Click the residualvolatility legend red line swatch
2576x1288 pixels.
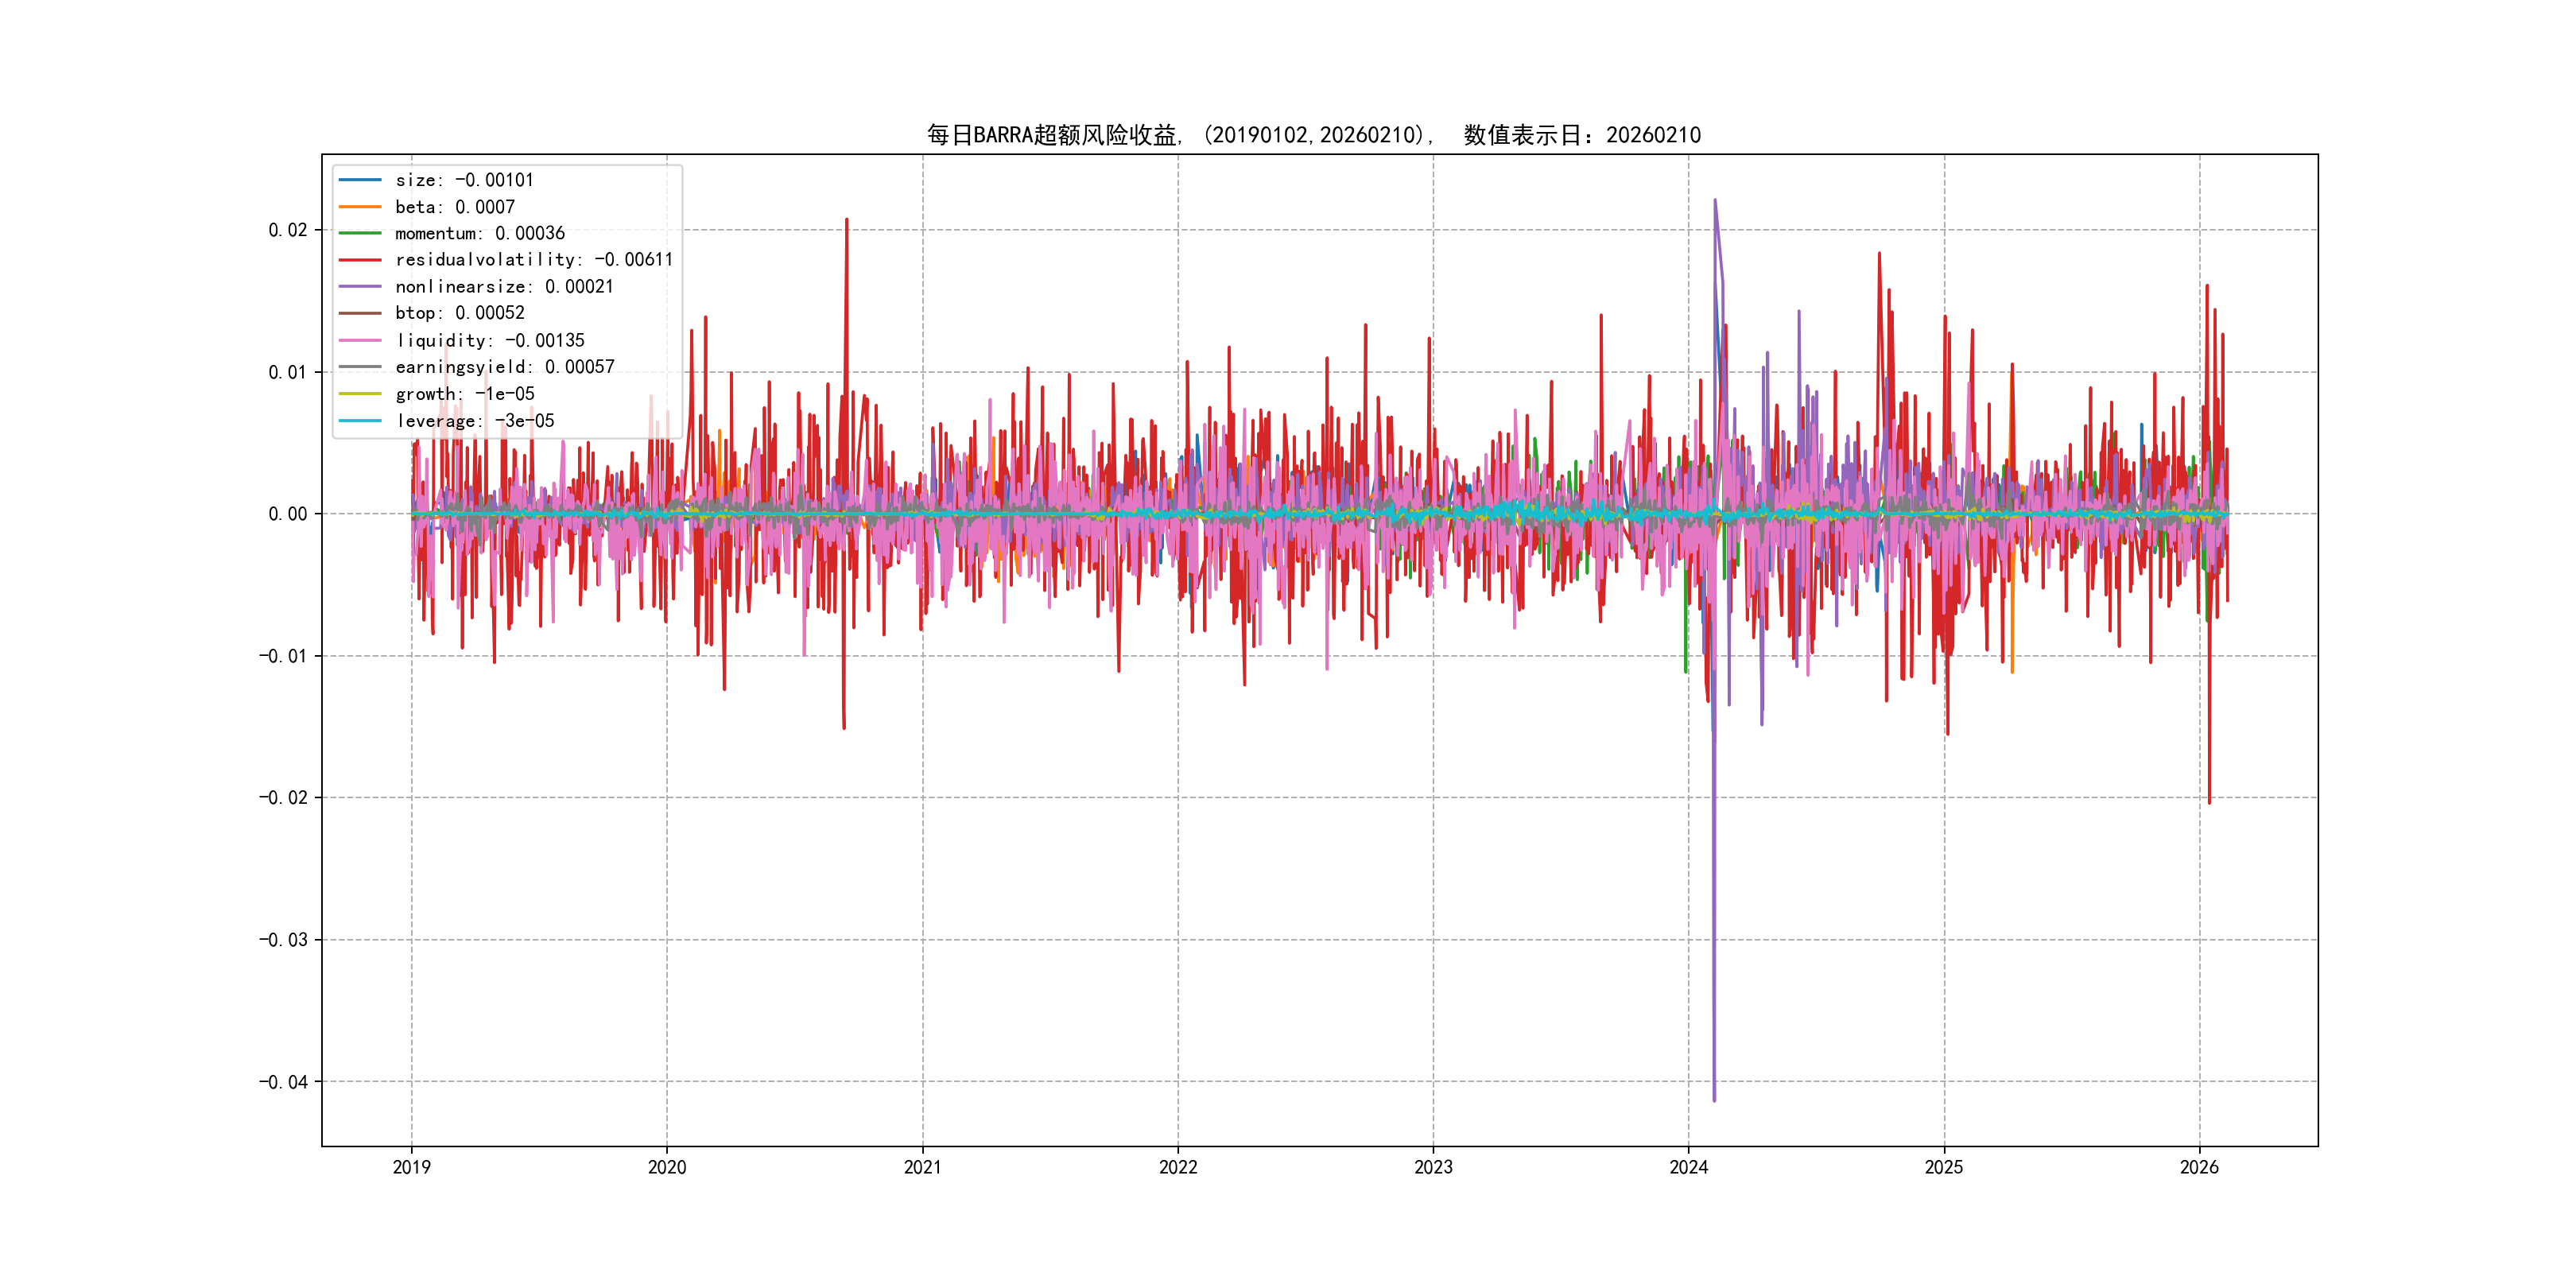(360, 260)
